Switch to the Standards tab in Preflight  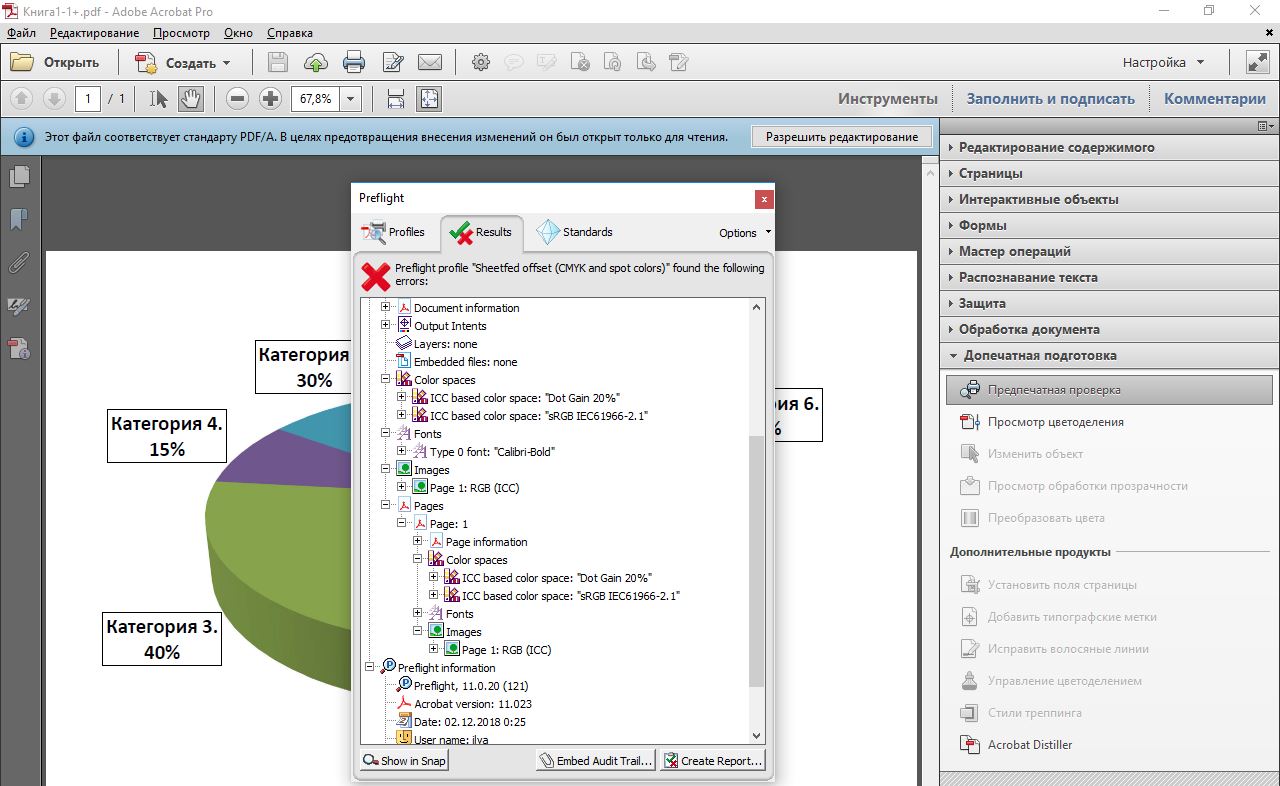[575, 232]
